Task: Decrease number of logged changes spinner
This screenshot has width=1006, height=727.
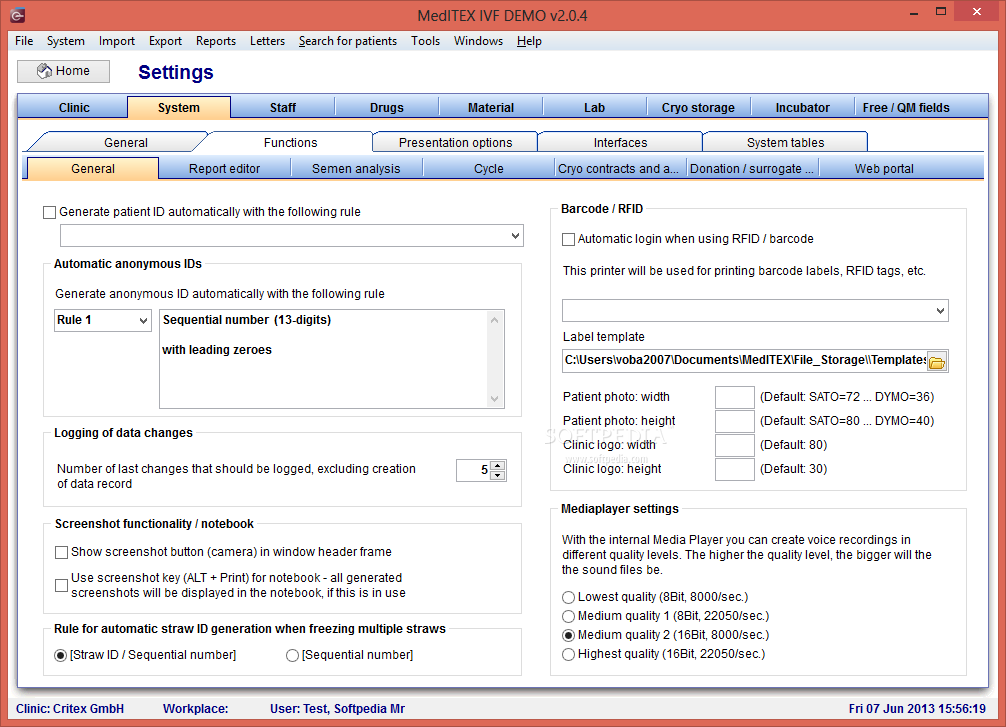Action: click(x=498, y=475)
